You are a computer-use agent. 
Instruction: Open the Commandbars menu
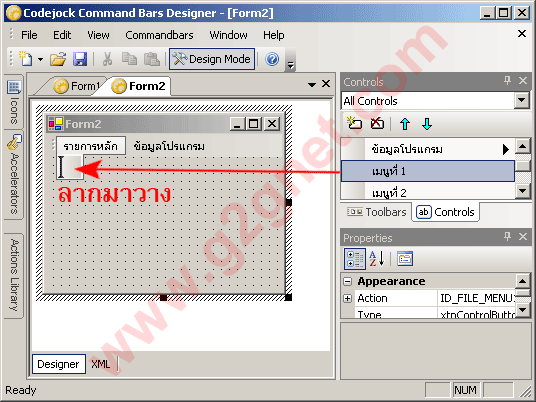[159, 35]
